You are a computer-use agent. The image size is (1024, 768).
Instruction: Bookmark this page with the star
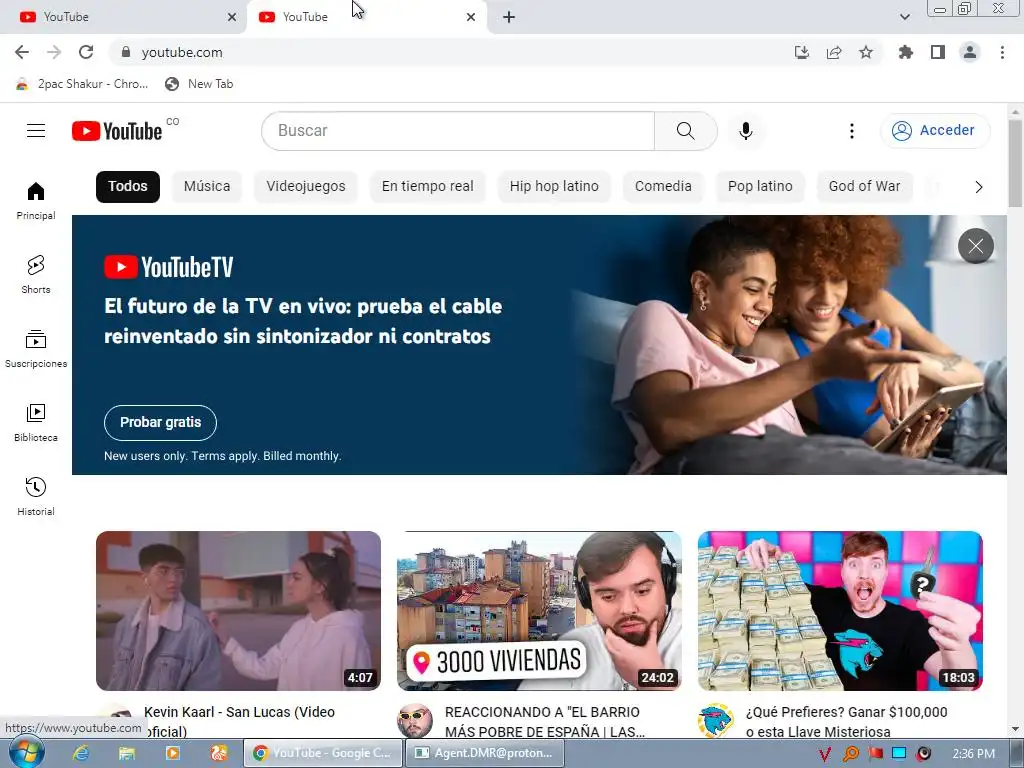(x=866, y=52)
